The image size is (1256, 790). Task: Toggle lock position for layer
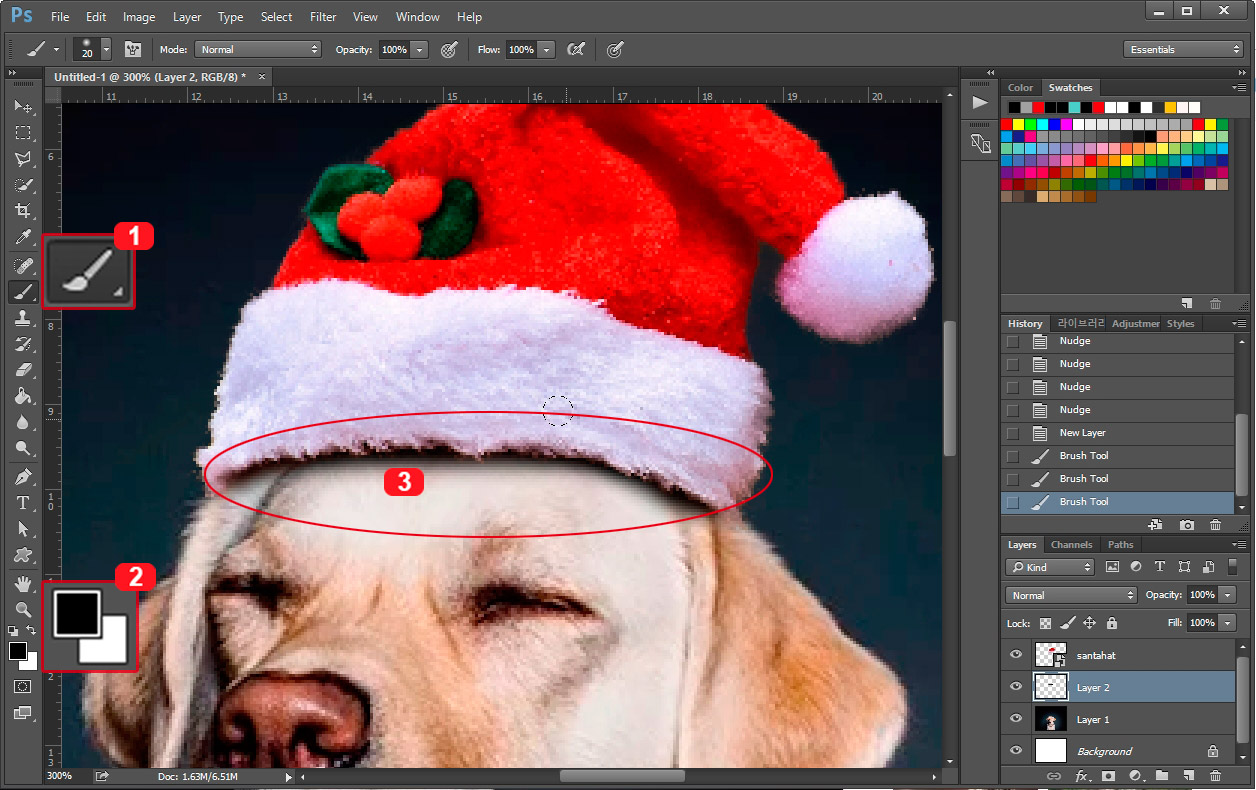tap(1090, 623)
